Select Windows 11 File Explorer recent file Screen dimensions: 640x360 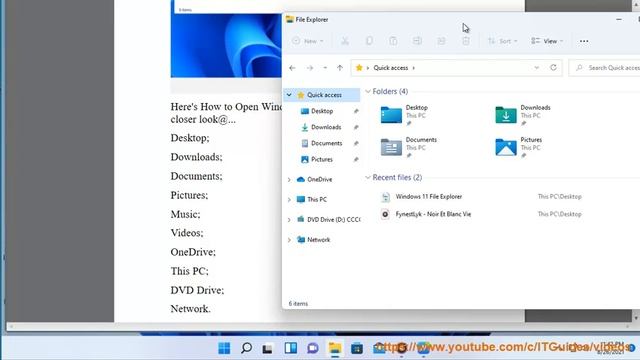pyautogui.click(x=429, y=197)
